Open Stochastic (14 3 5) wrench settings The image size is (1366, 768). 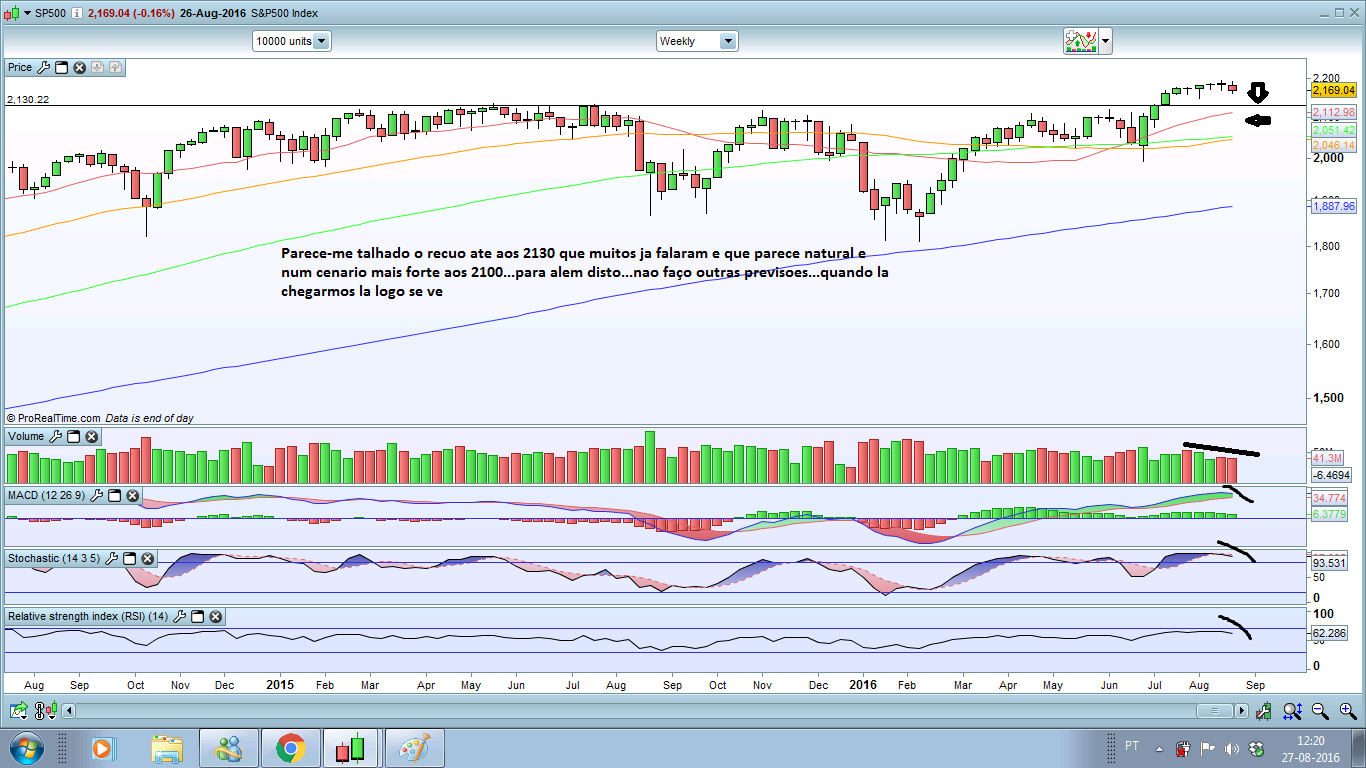click(x=111, y=558)
